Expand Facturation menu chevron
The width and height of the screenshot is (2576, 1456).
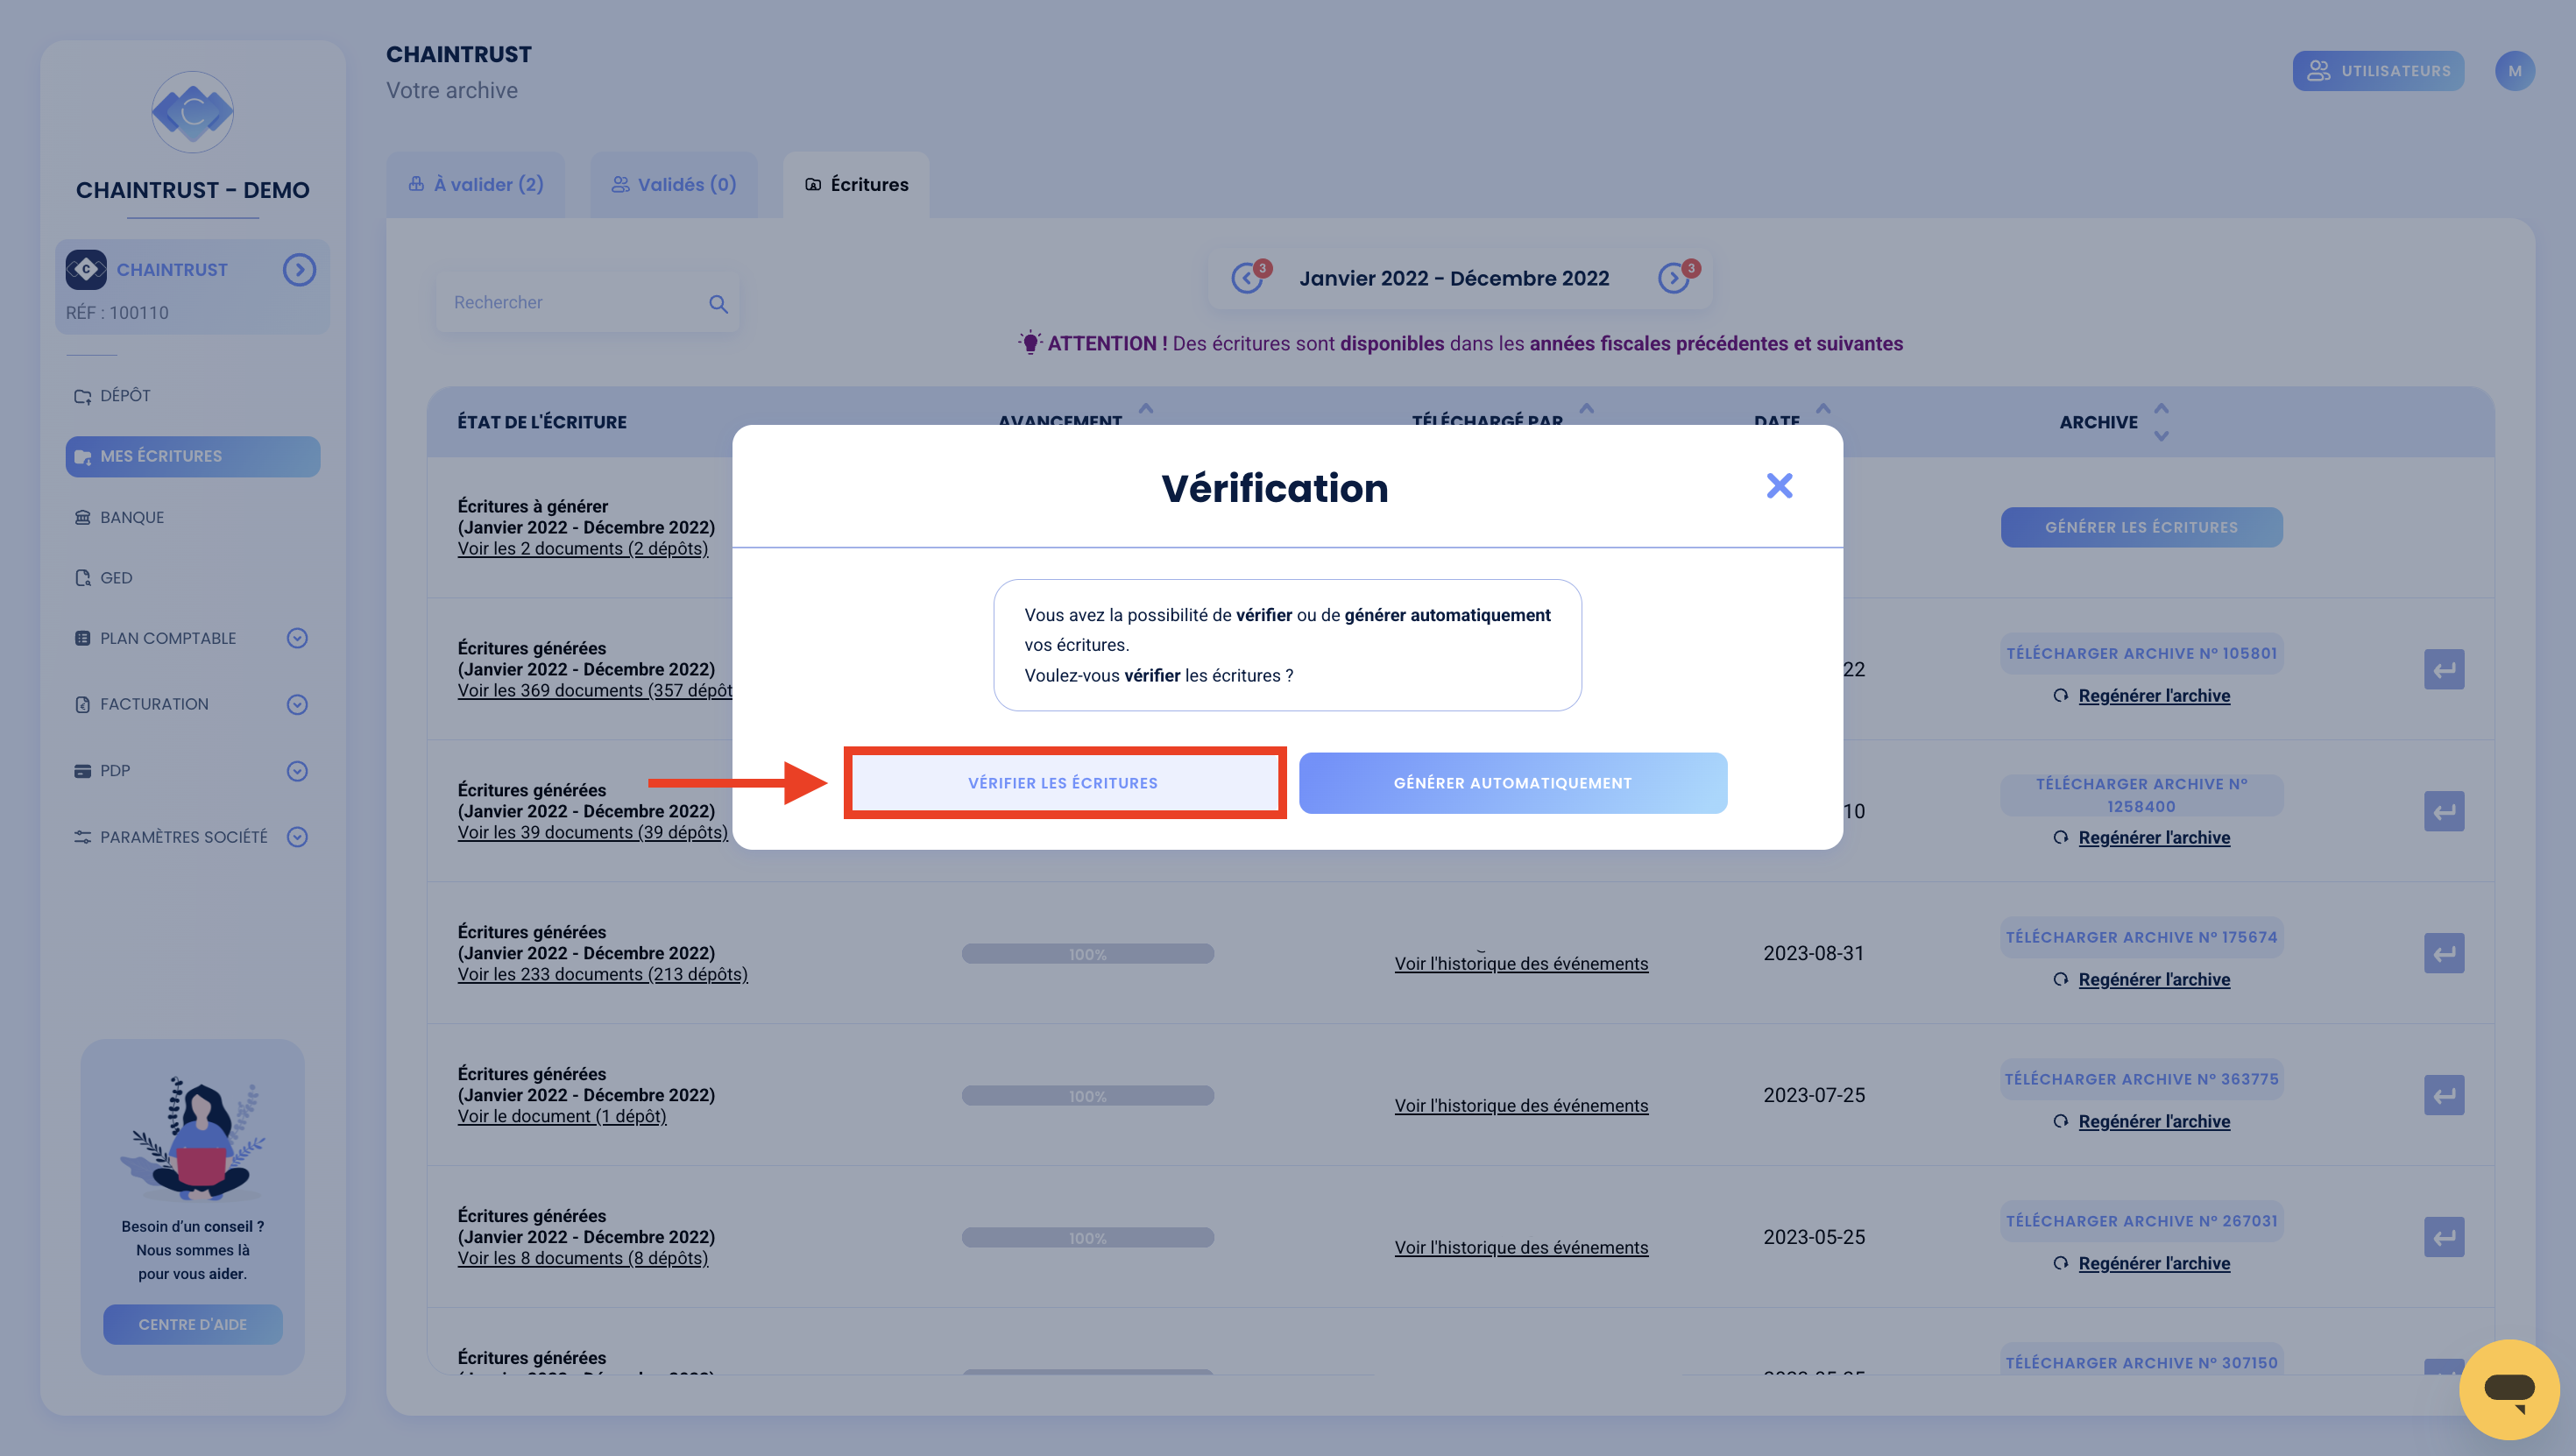coord(297,704)
